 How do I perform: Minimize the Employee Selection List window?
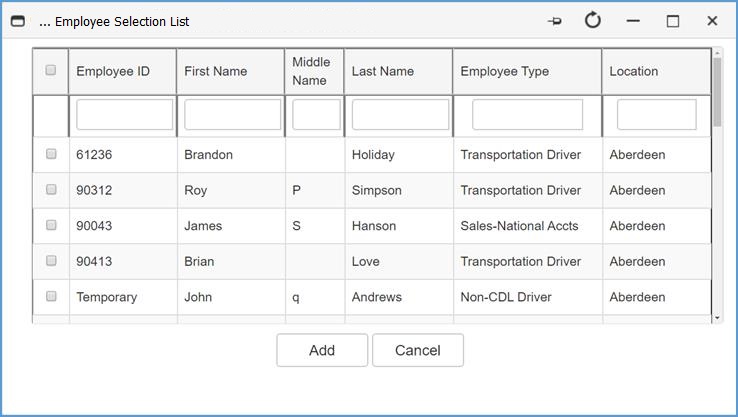633,21
